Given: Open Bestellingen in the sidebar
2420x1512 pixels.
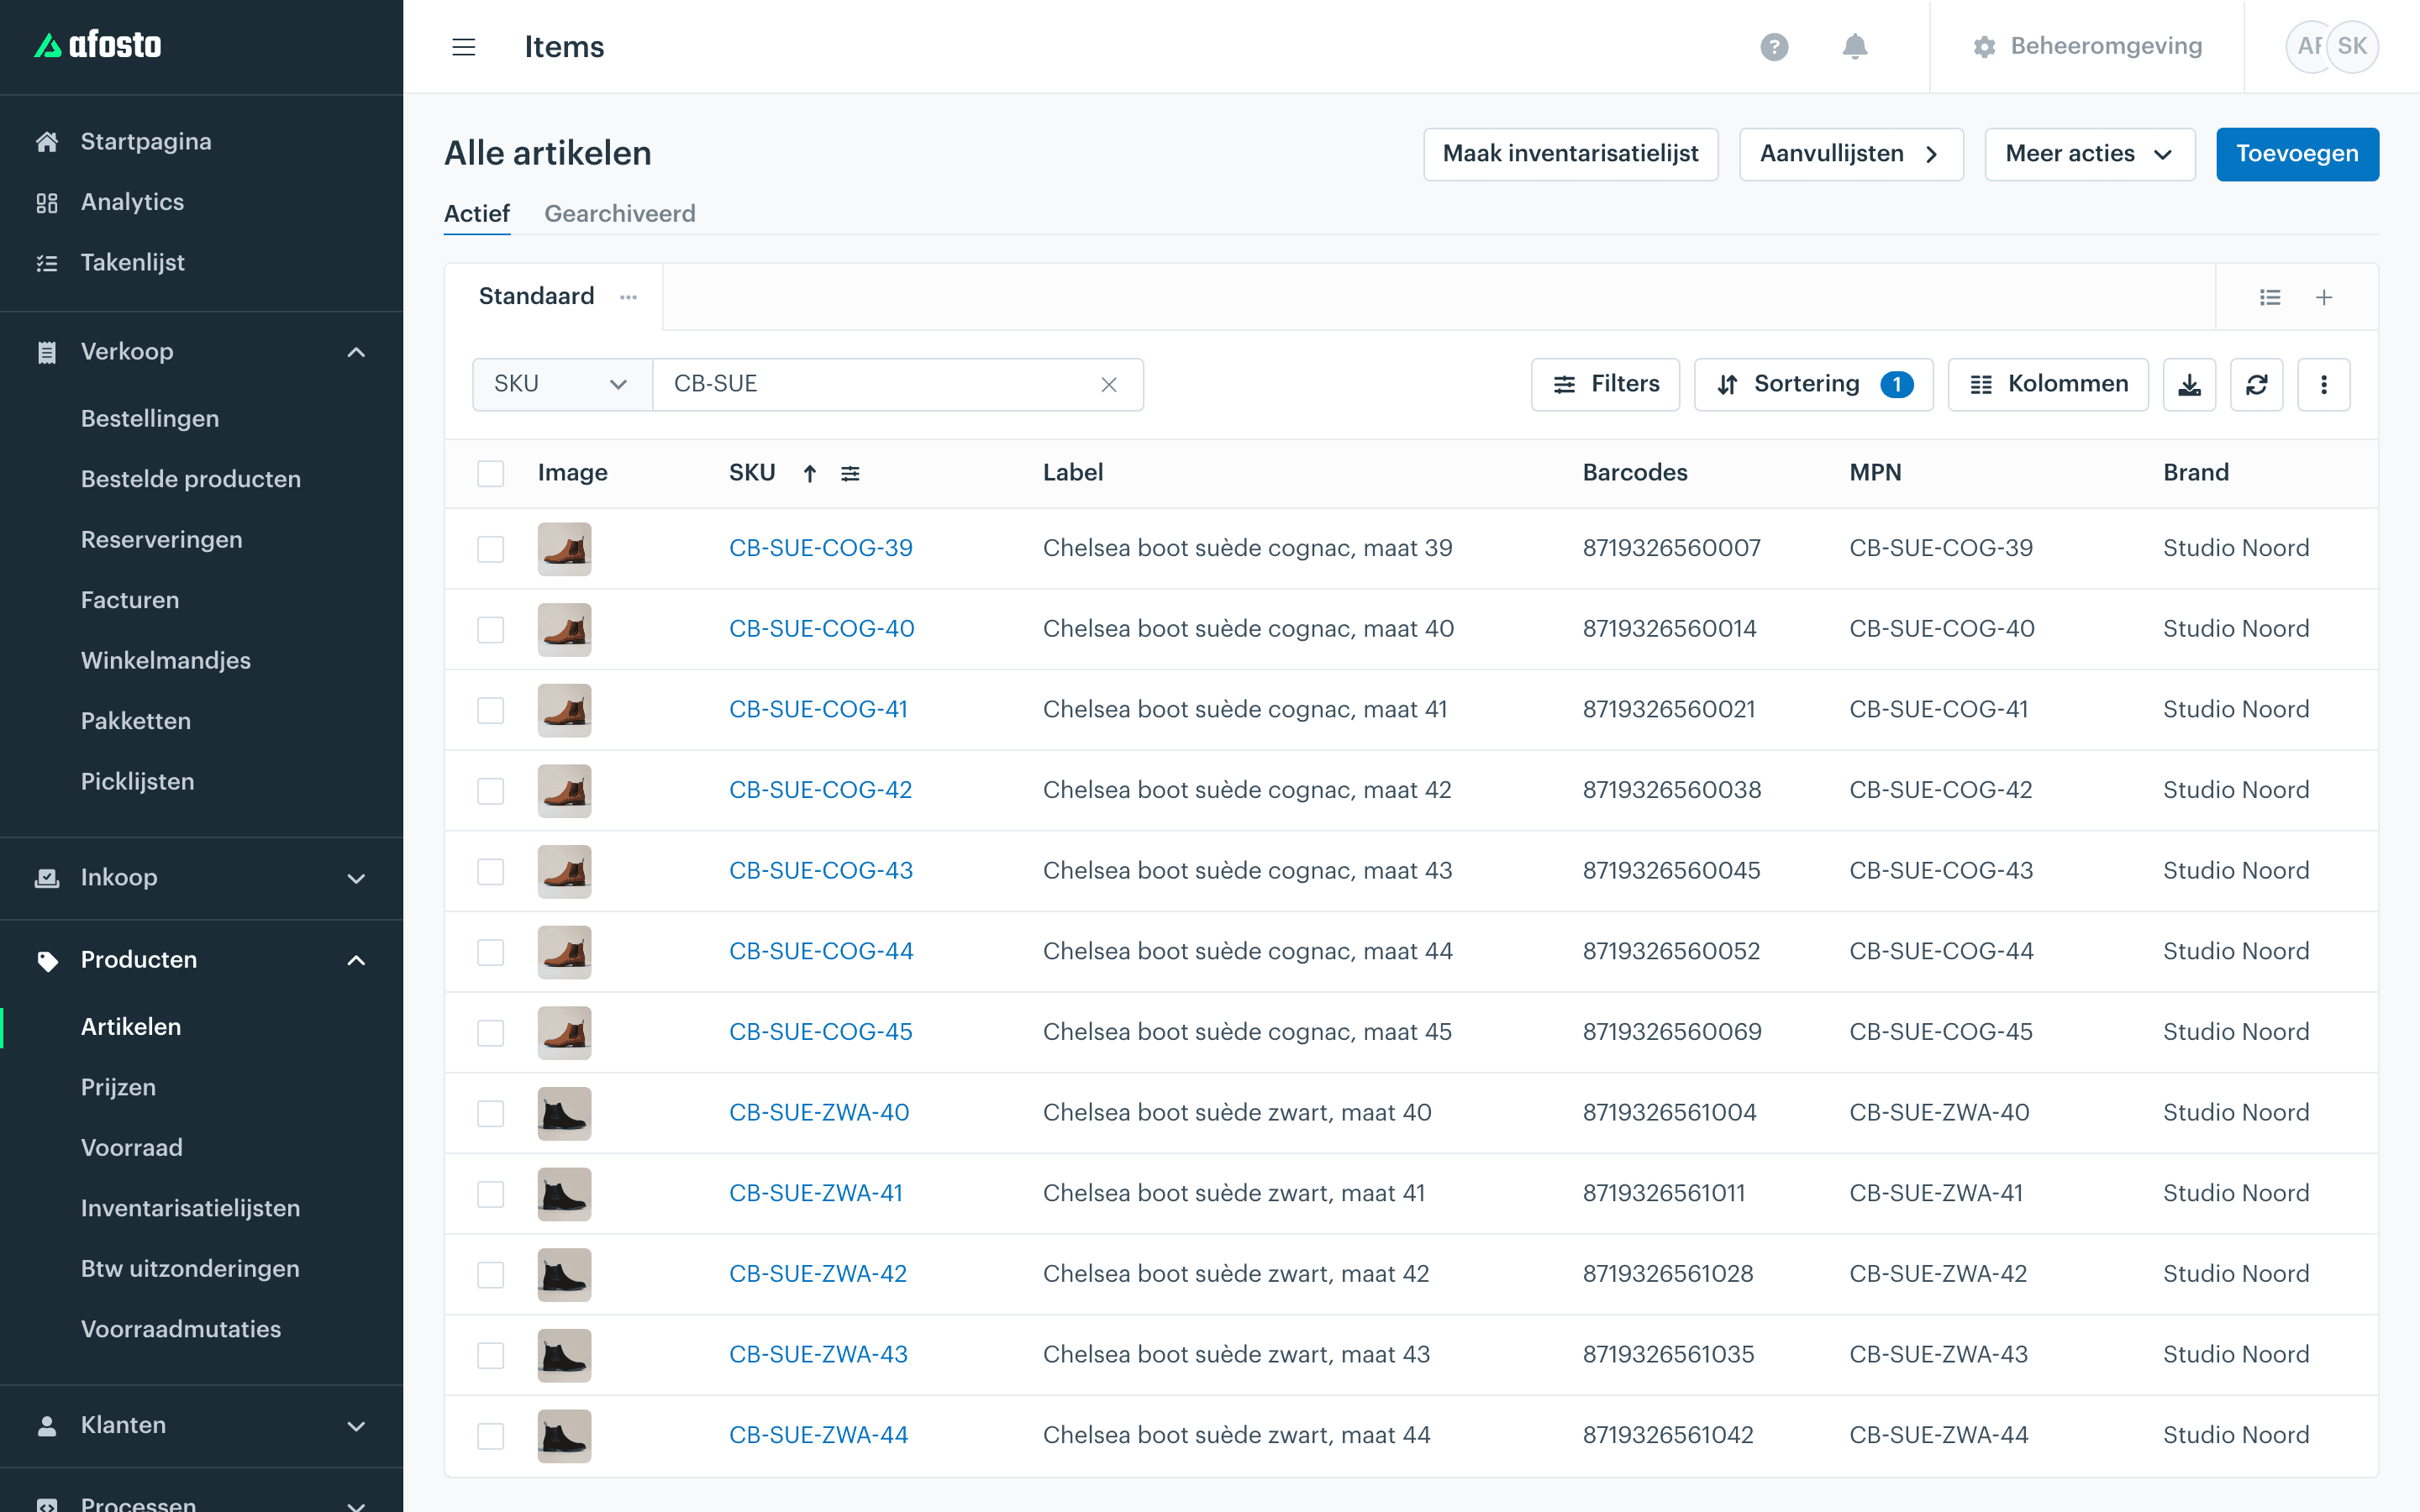Looking at the screenshot, I should (150, 418).
